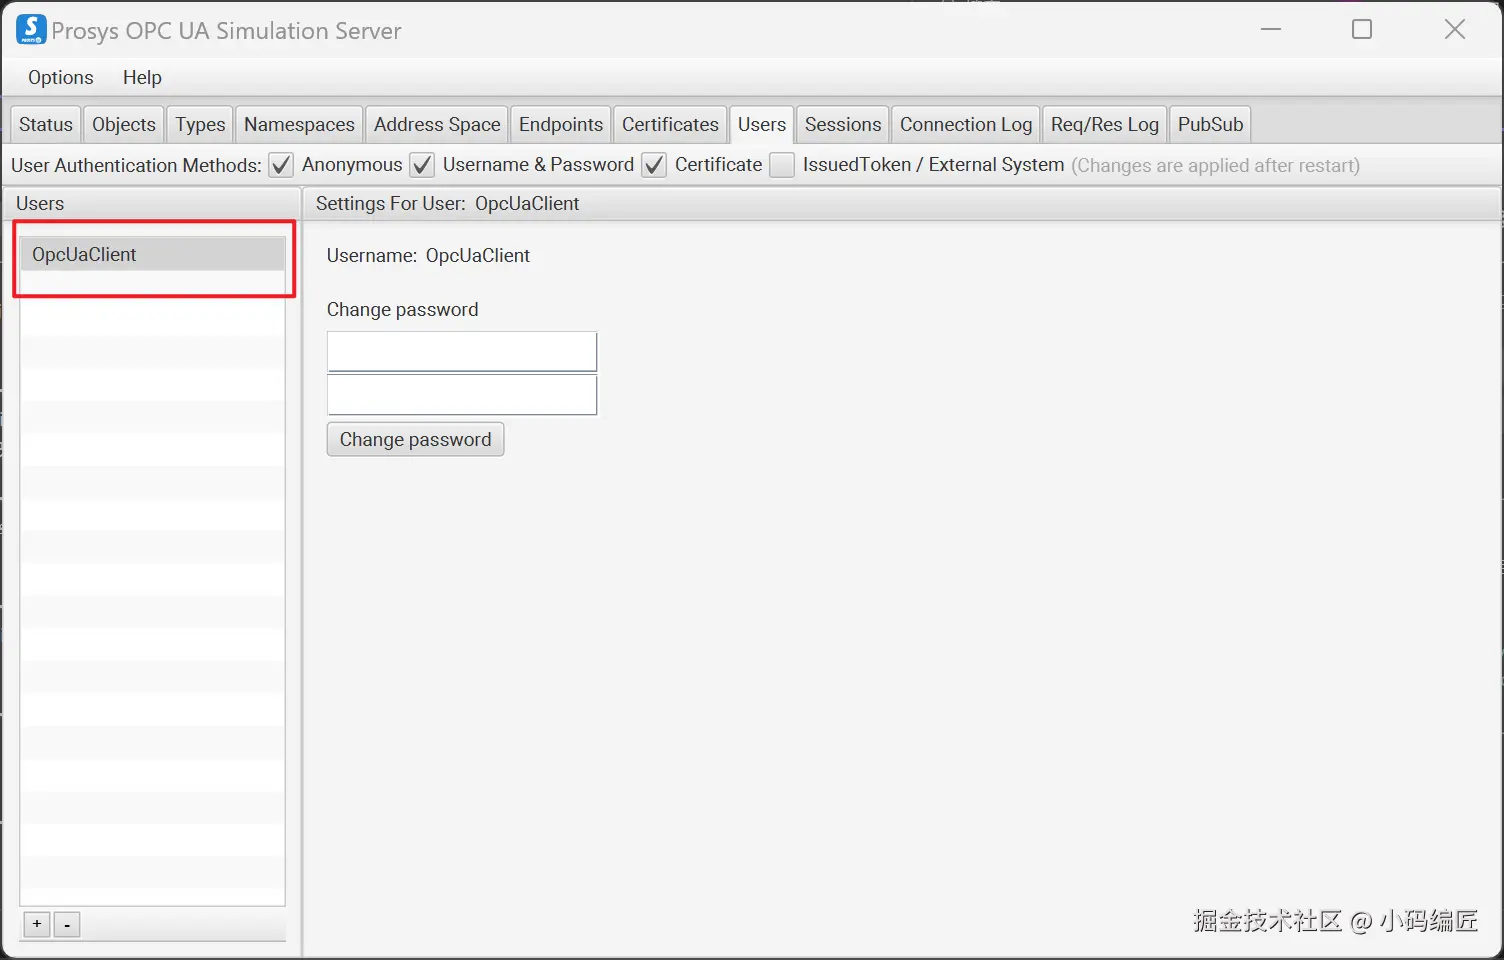Screen dimensions: 1504x960
Task: Open the Types tab
Action: pos(200,124)
